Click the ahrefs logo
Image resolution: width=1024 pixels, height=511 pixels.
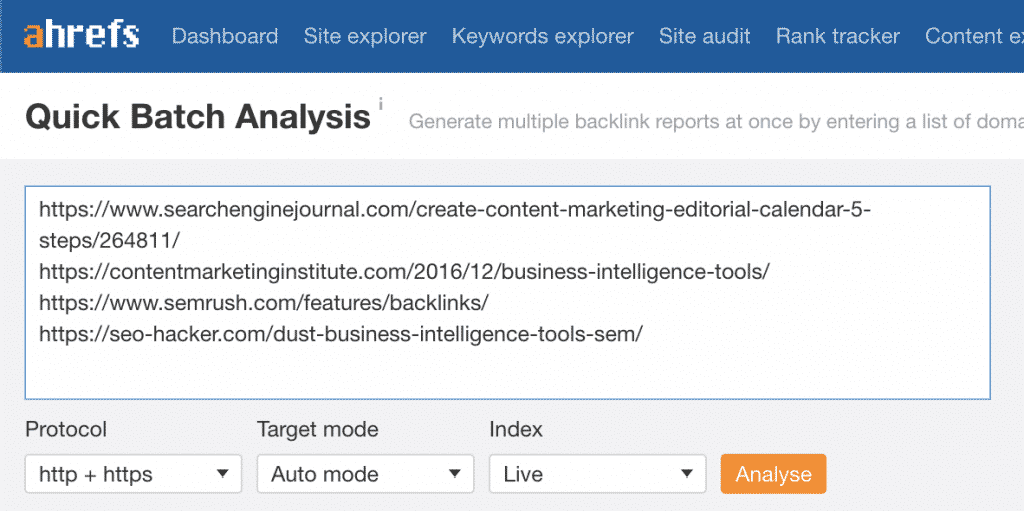[82, 36]
